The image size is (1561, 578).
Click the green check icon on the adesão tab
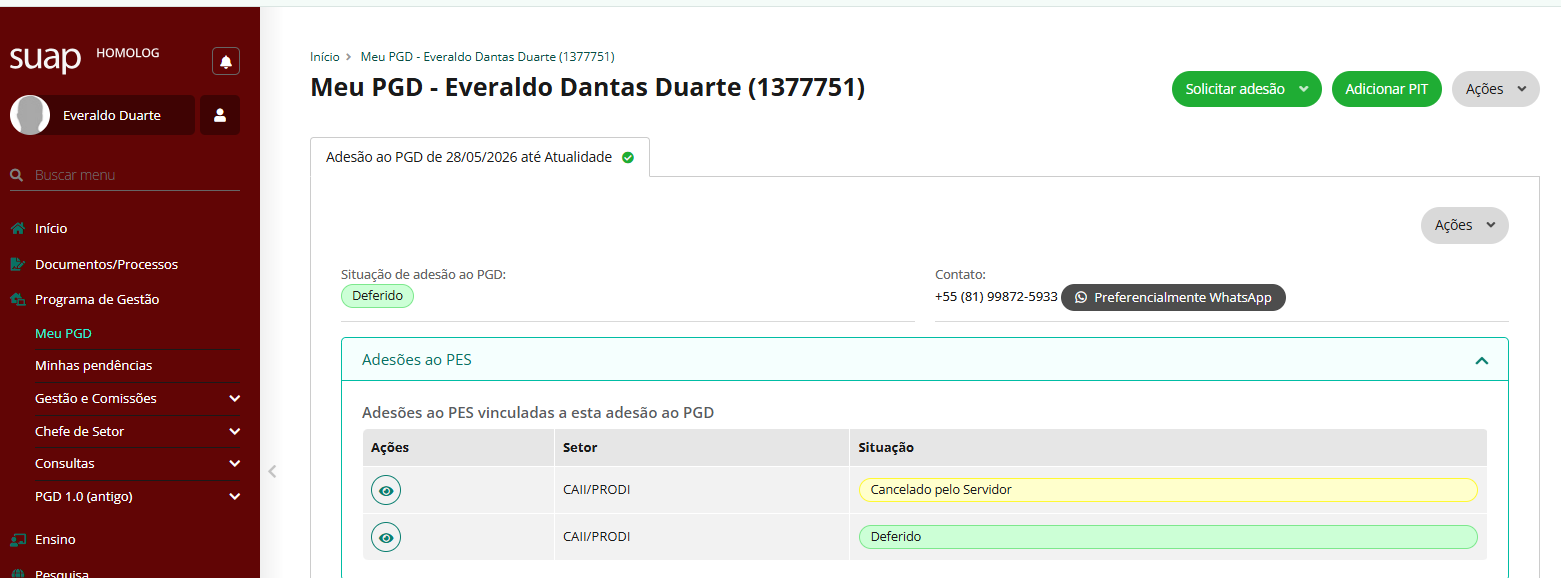coord(628,157)
